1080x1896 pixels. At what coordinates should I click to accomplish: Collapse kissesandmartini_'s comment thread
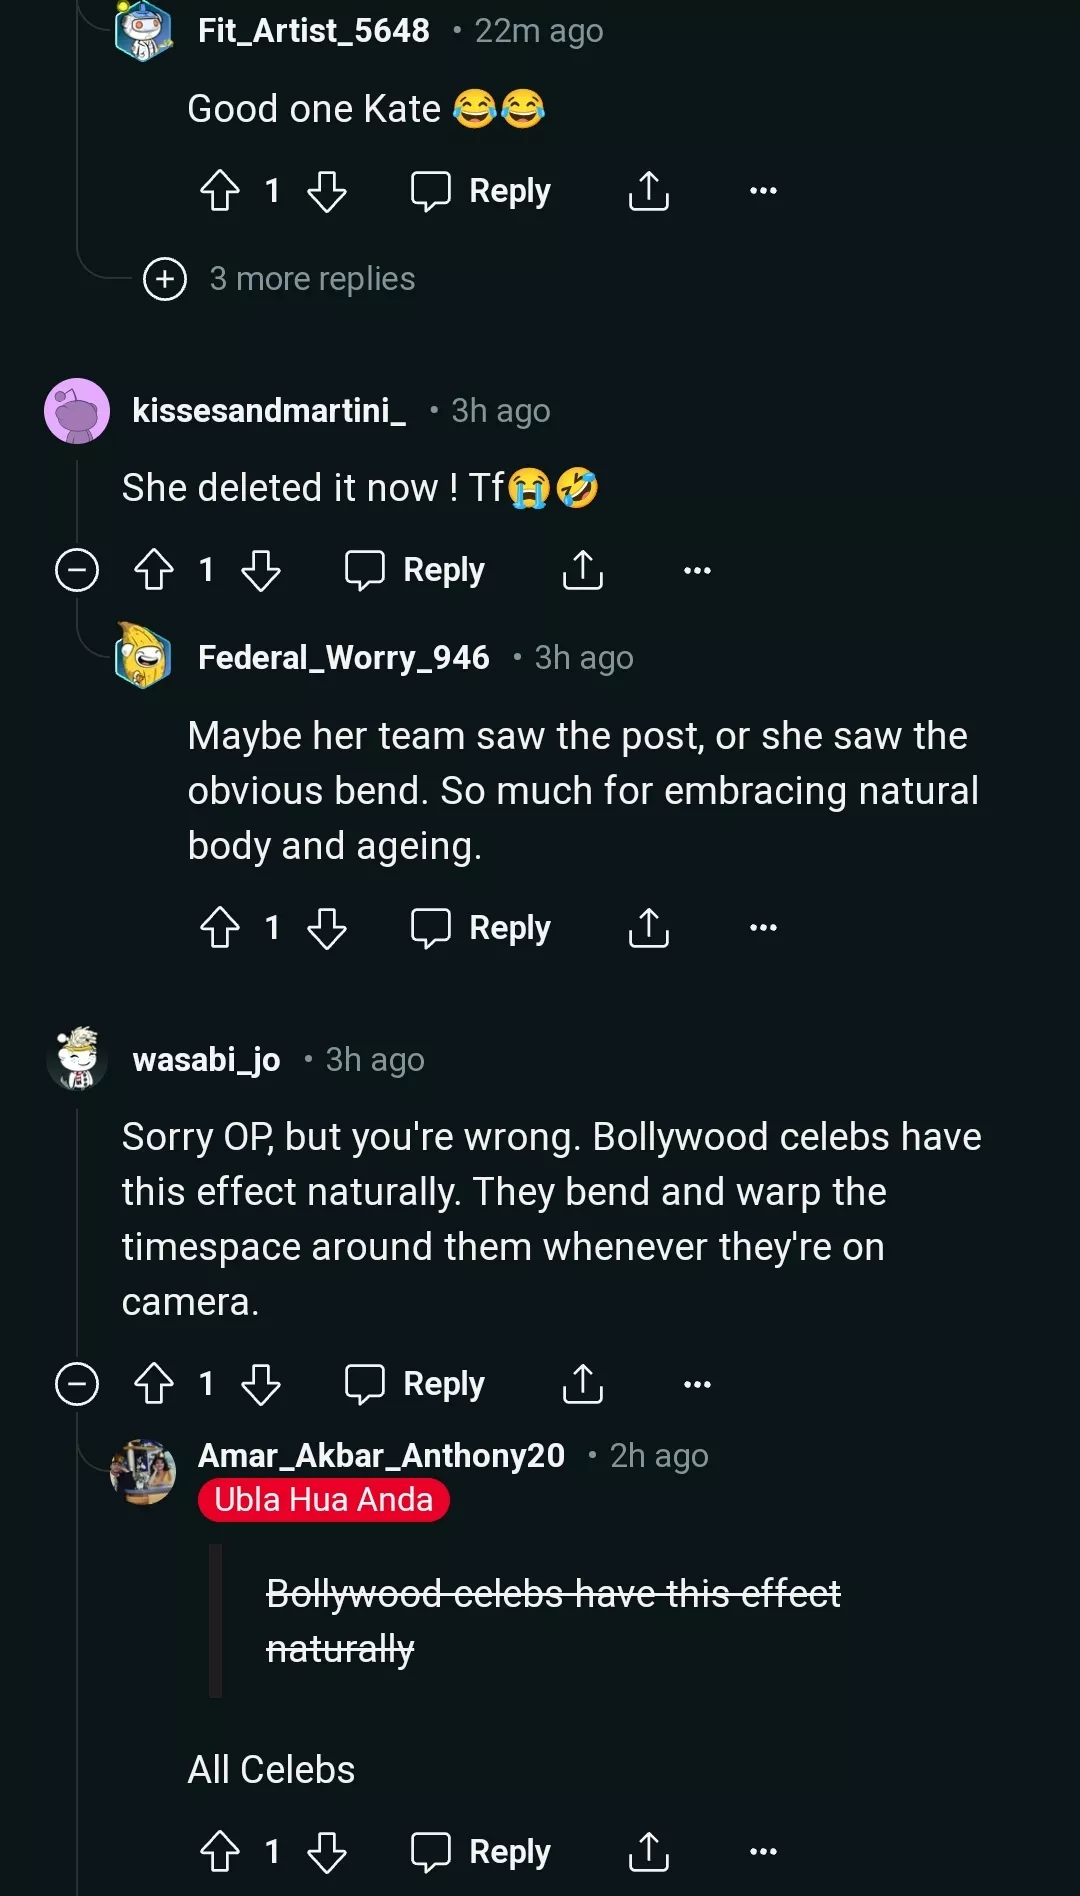point(77,570)
